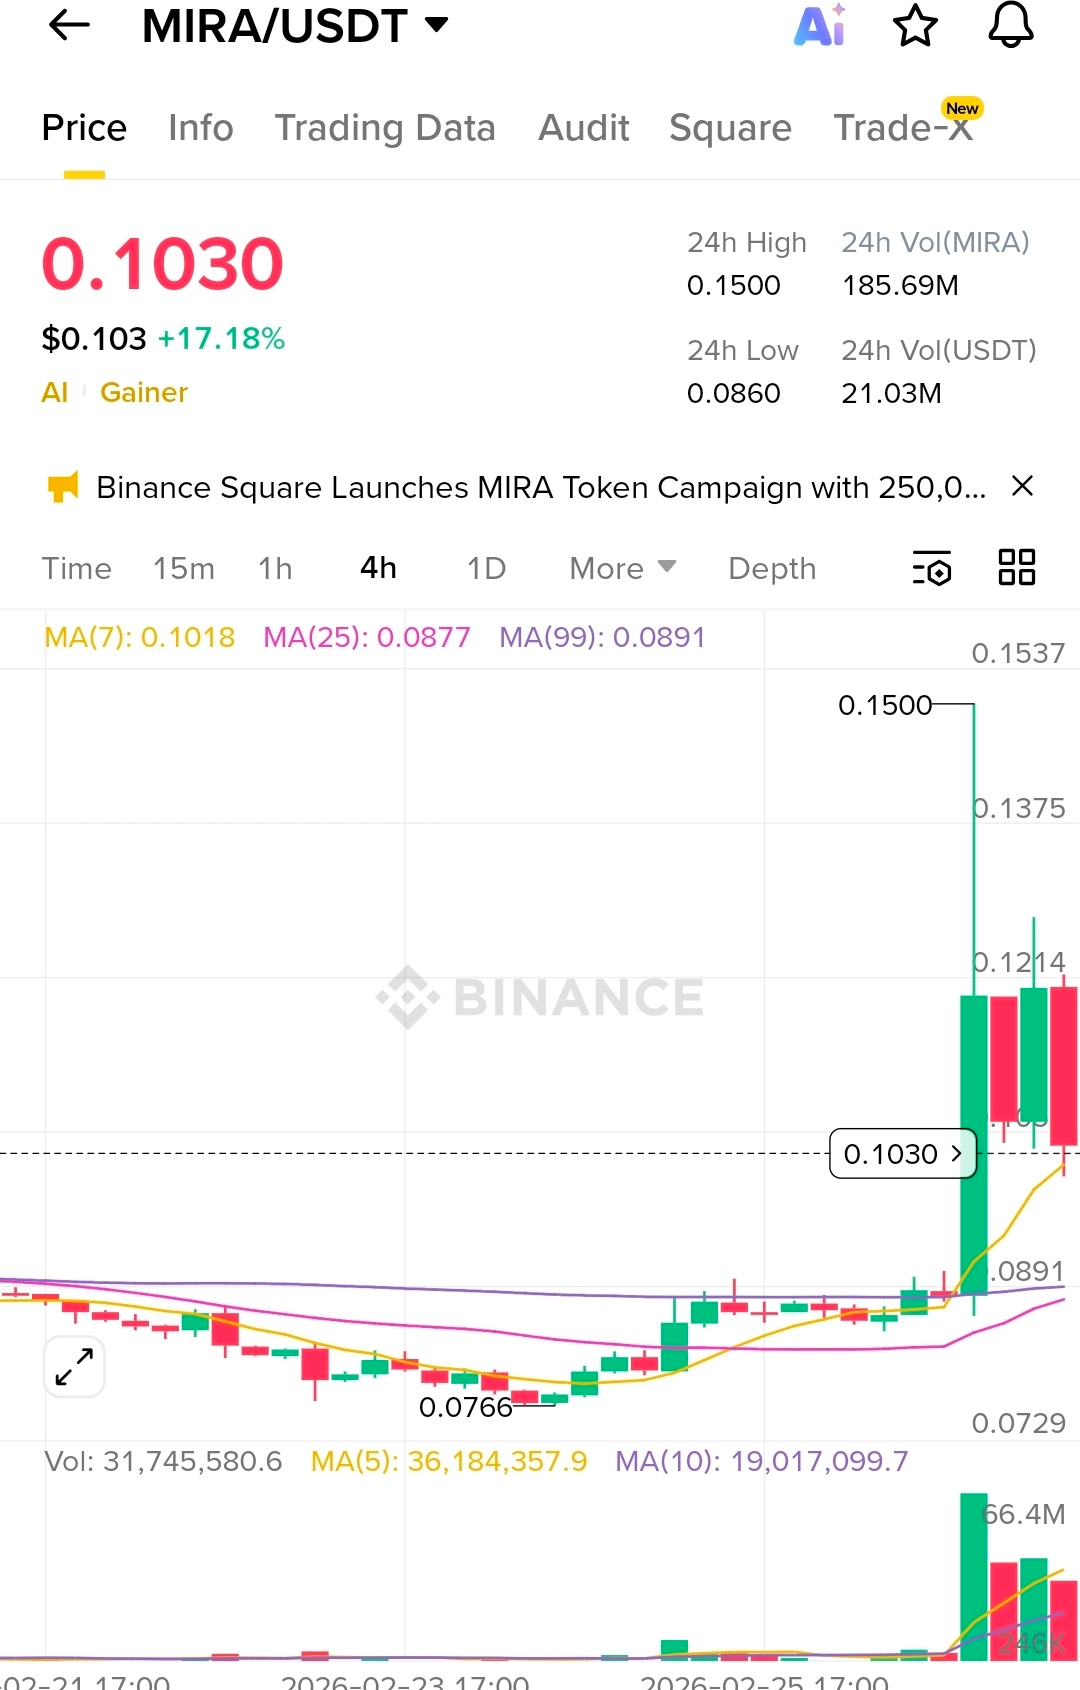This screenshot has width=1080, height=1690.
Task: Go back using the left arrow
Action: click(69, 26)
